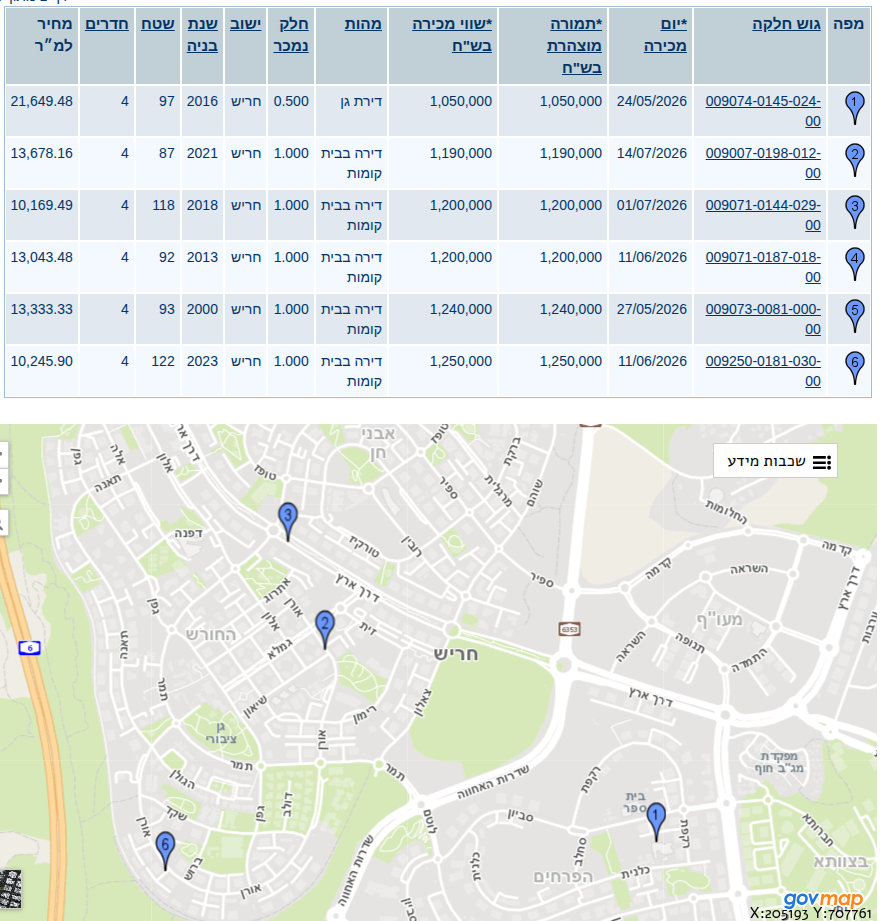The width and height of the screenshot is (887, 921).
Task: Click sold share value 0.500
Action: pyautogui.click(x=291, y=101)
